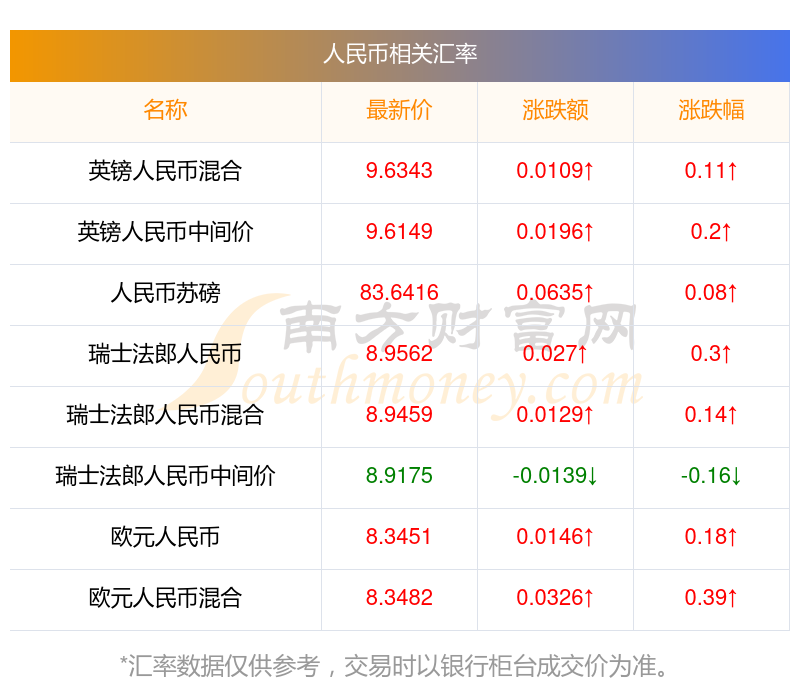Screen dimensions: 800x698
Task: Select the 涨跌额 column header
Action: (555, 110)
